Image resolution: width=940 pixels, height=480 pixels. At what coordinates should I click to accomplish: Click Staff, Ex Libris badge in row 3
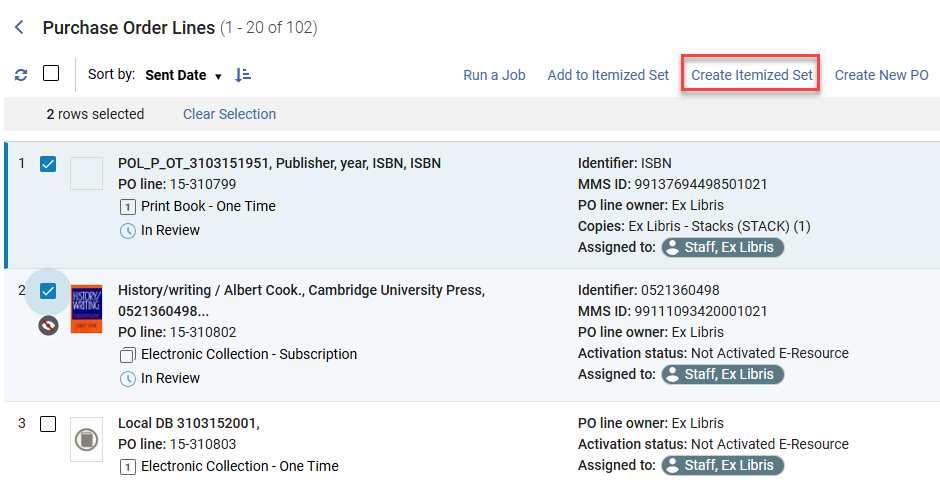[722, 466]
